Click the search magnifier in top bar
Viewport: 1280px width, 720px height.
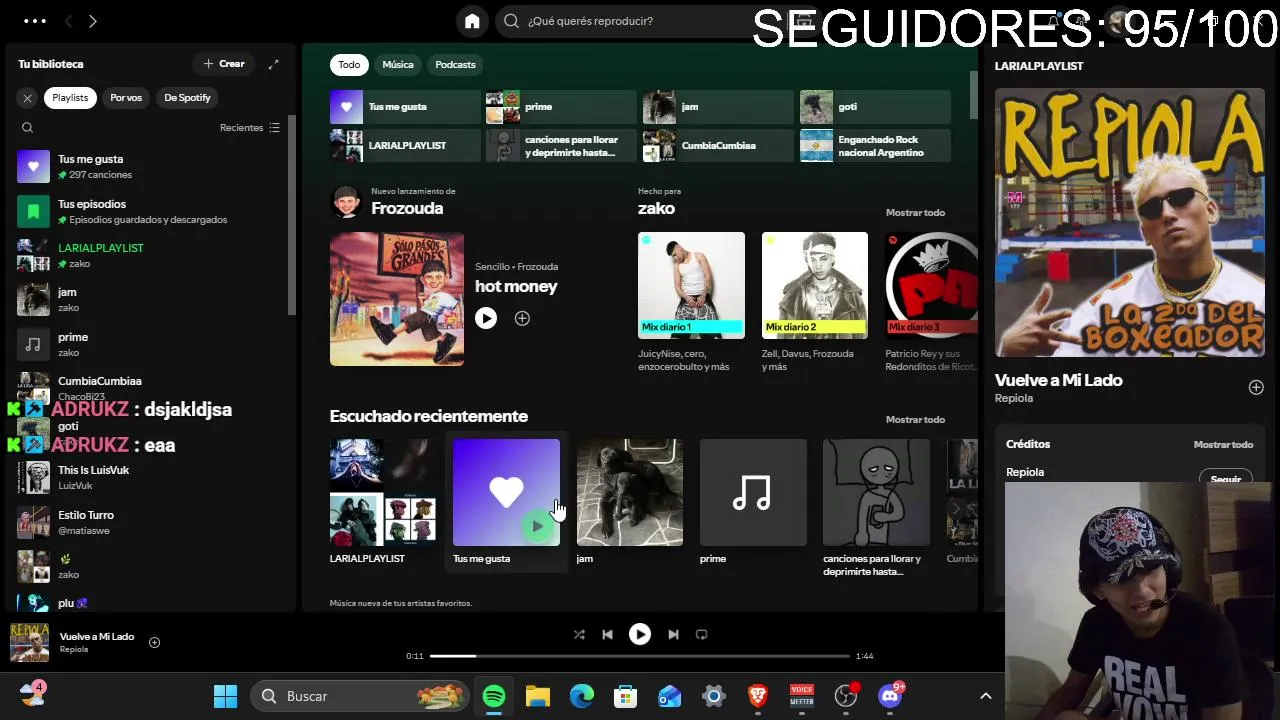[512, 21]
